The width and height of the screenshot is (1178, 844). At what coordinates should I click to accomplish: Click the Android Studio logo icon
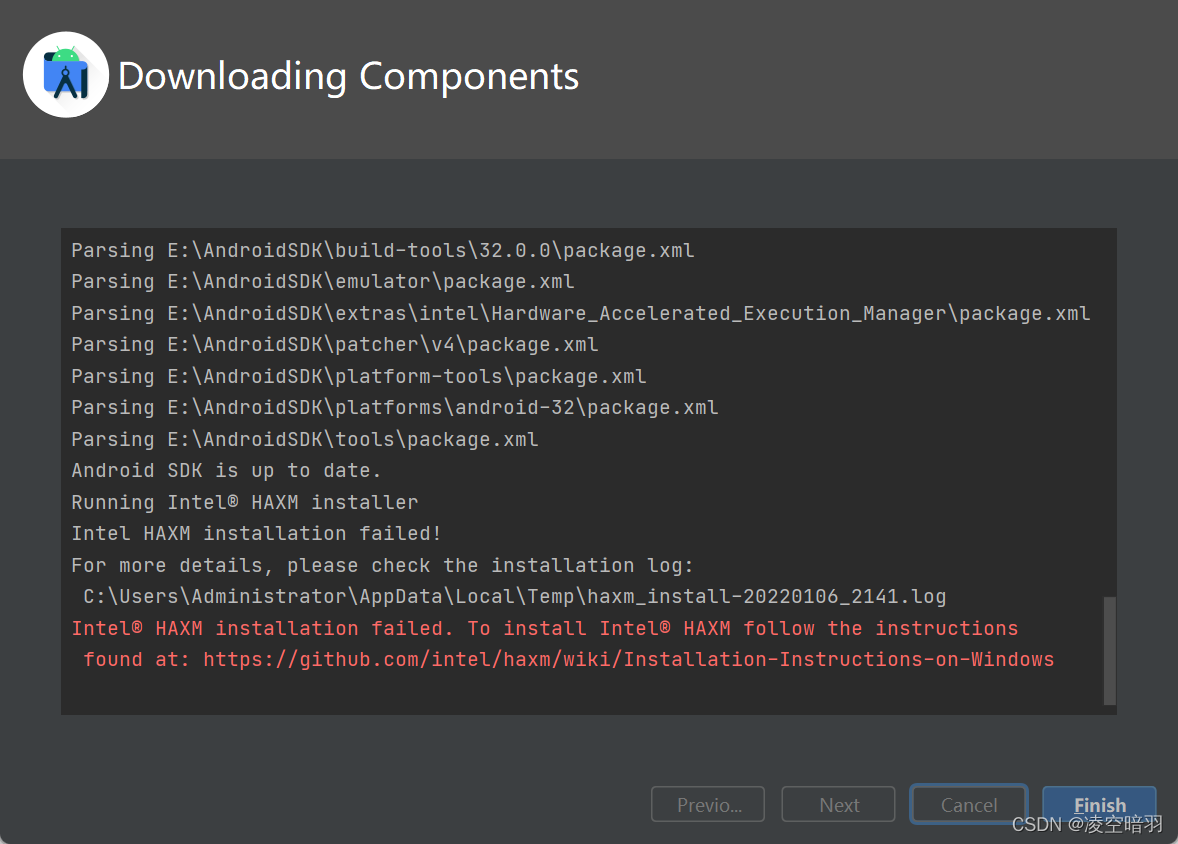pos(66,74)
